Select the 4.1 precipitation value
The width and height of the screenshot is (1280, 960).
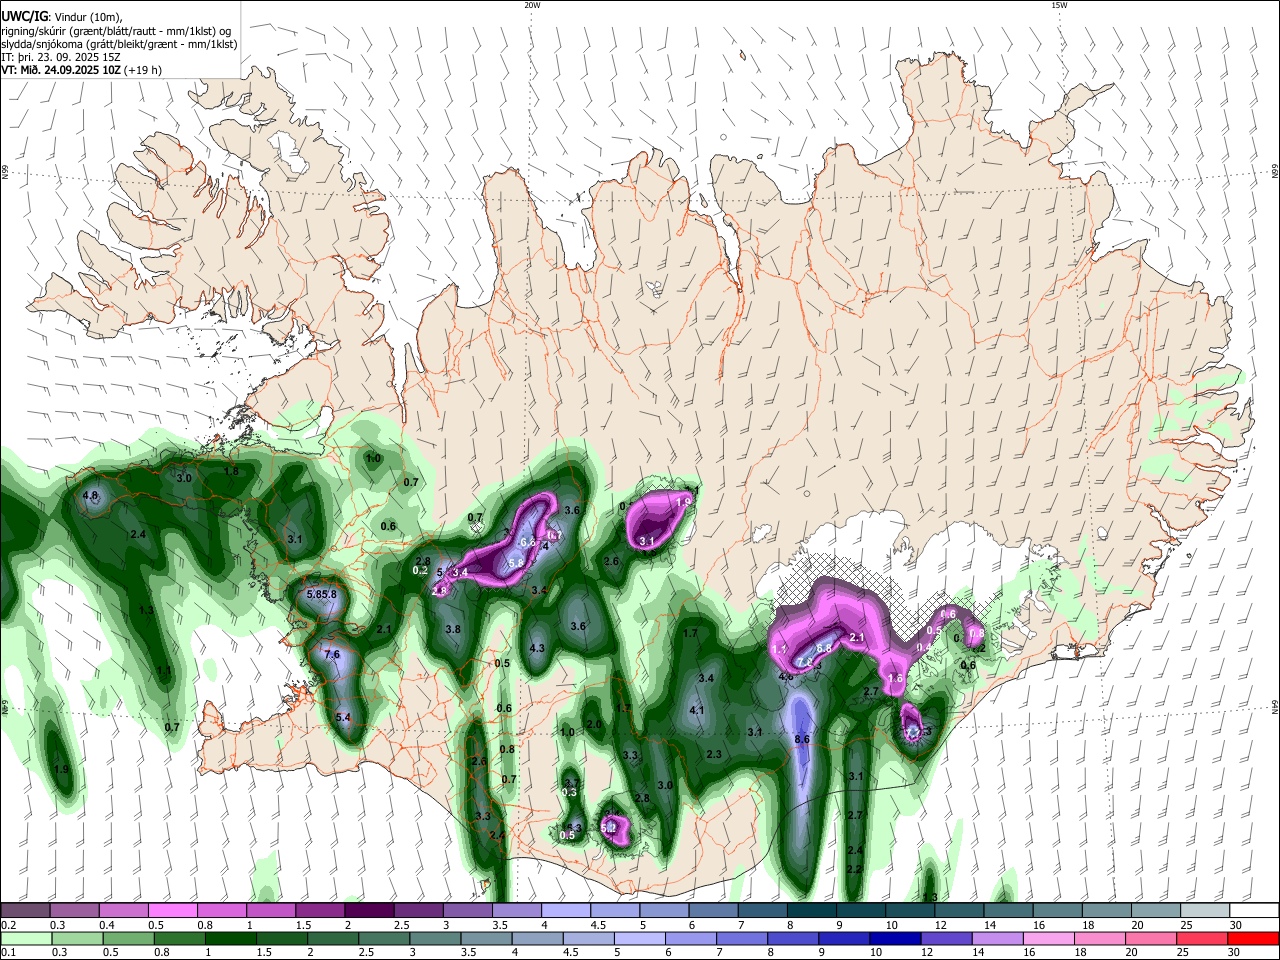(698, 710)
